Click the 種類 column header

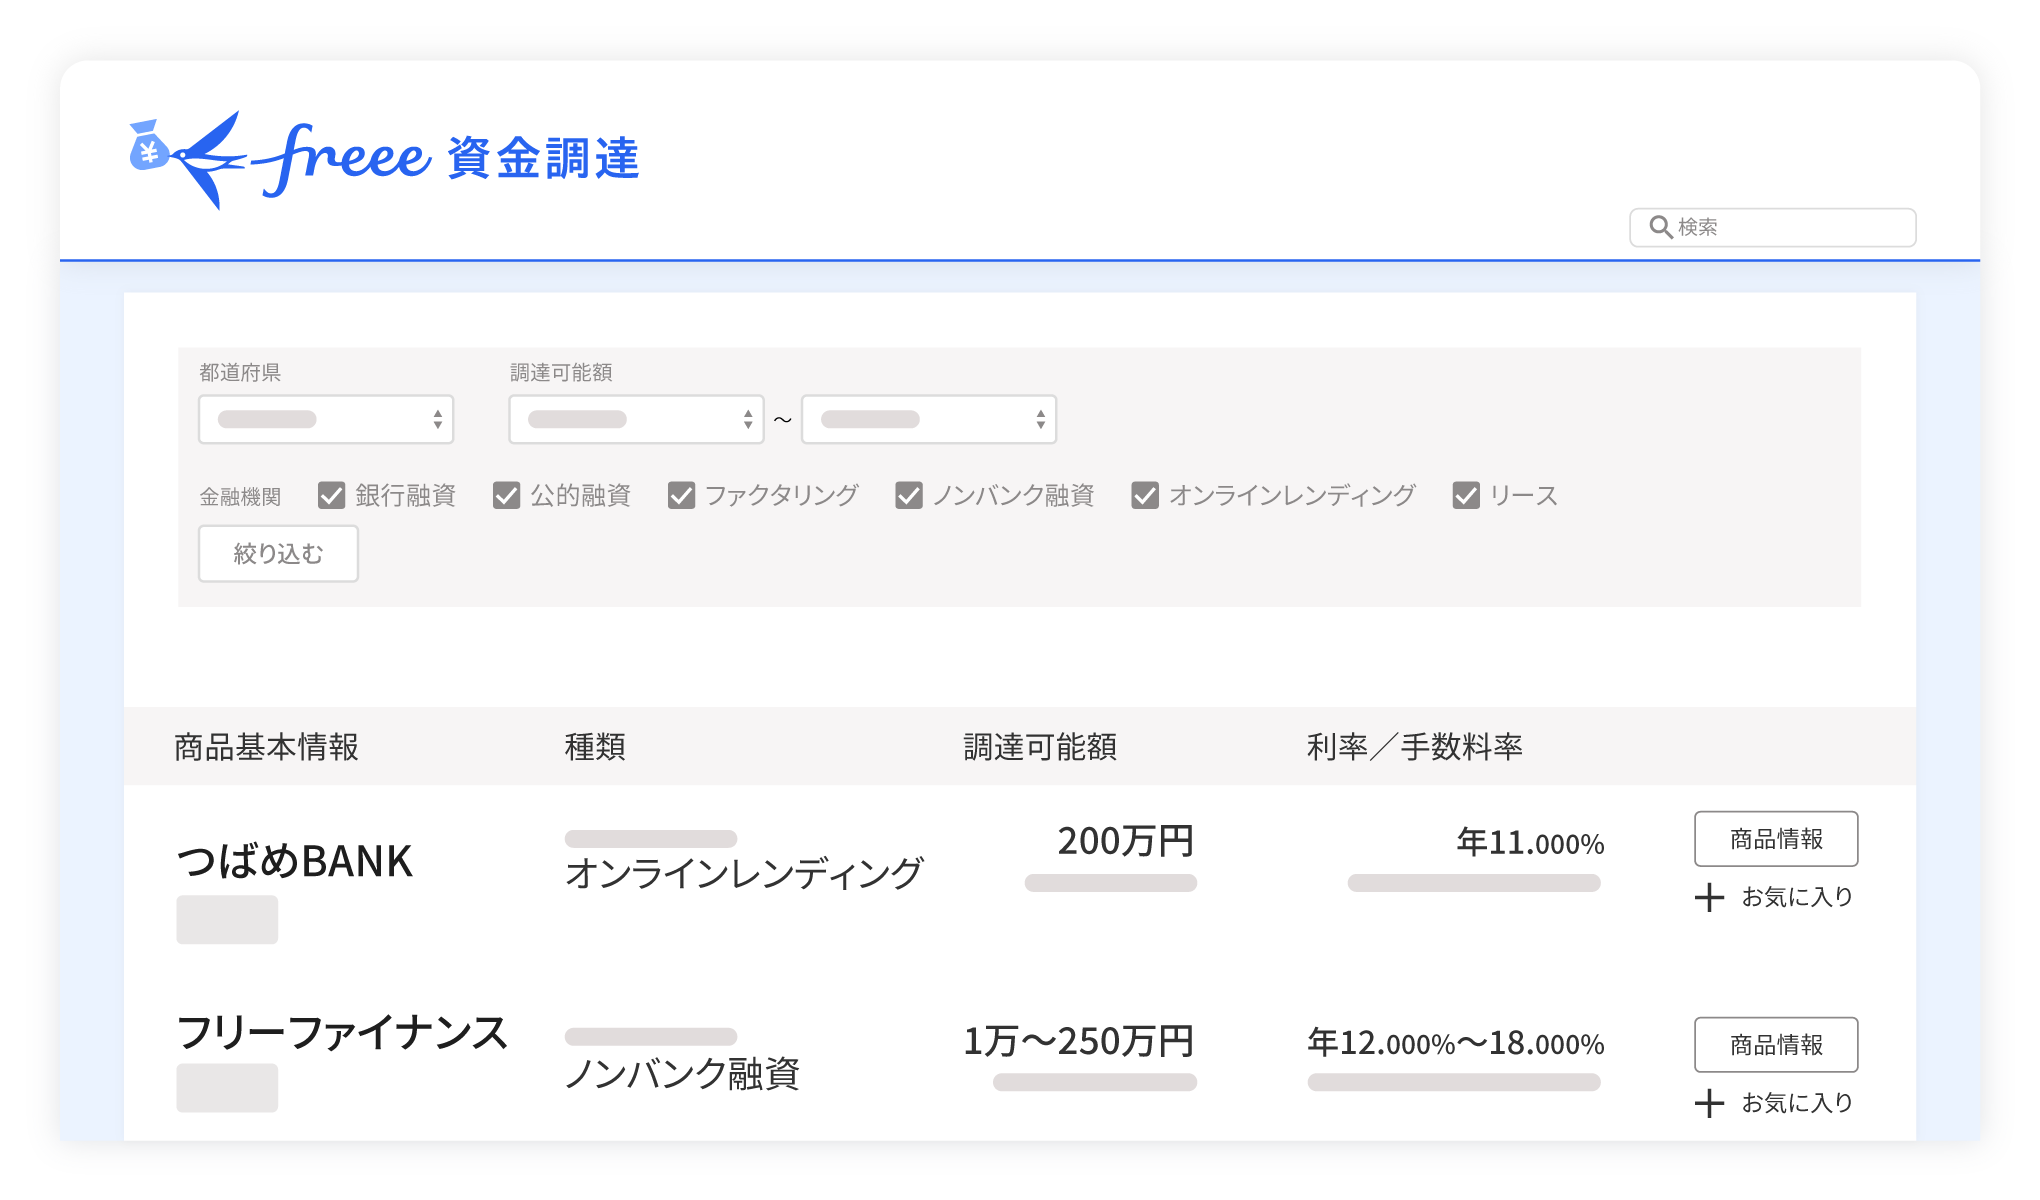[595, 747]
